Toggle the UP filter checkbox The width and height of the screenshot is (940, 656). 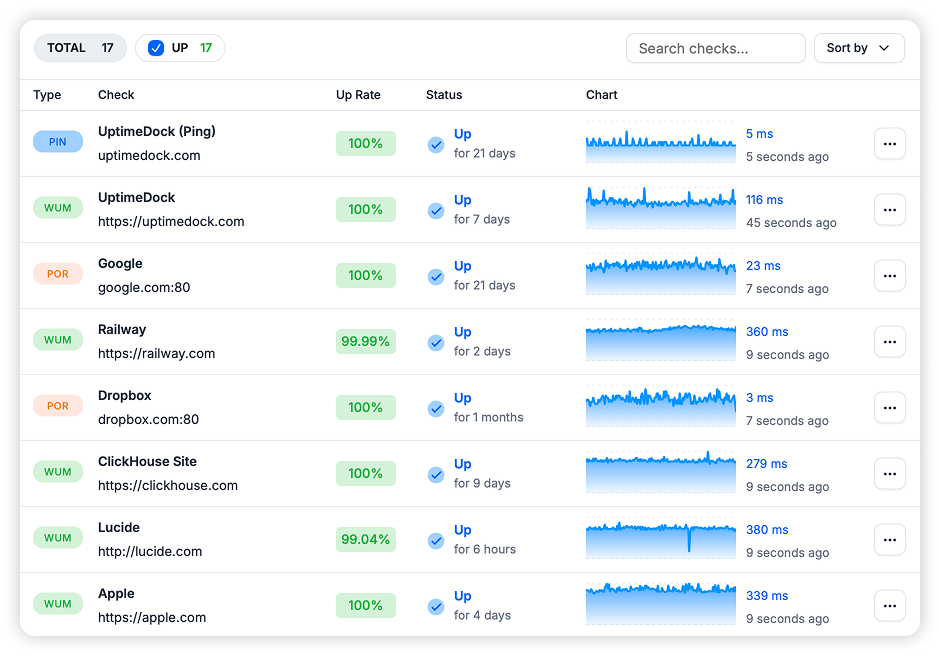click(156, 48)
